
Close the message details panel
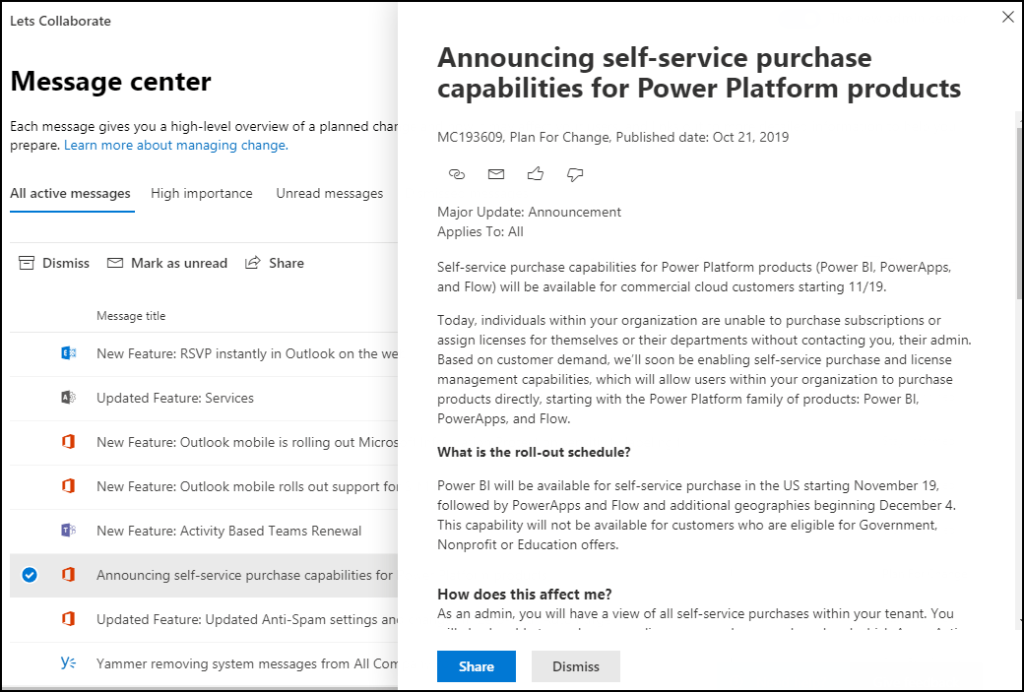click(x=1007, y=17)
